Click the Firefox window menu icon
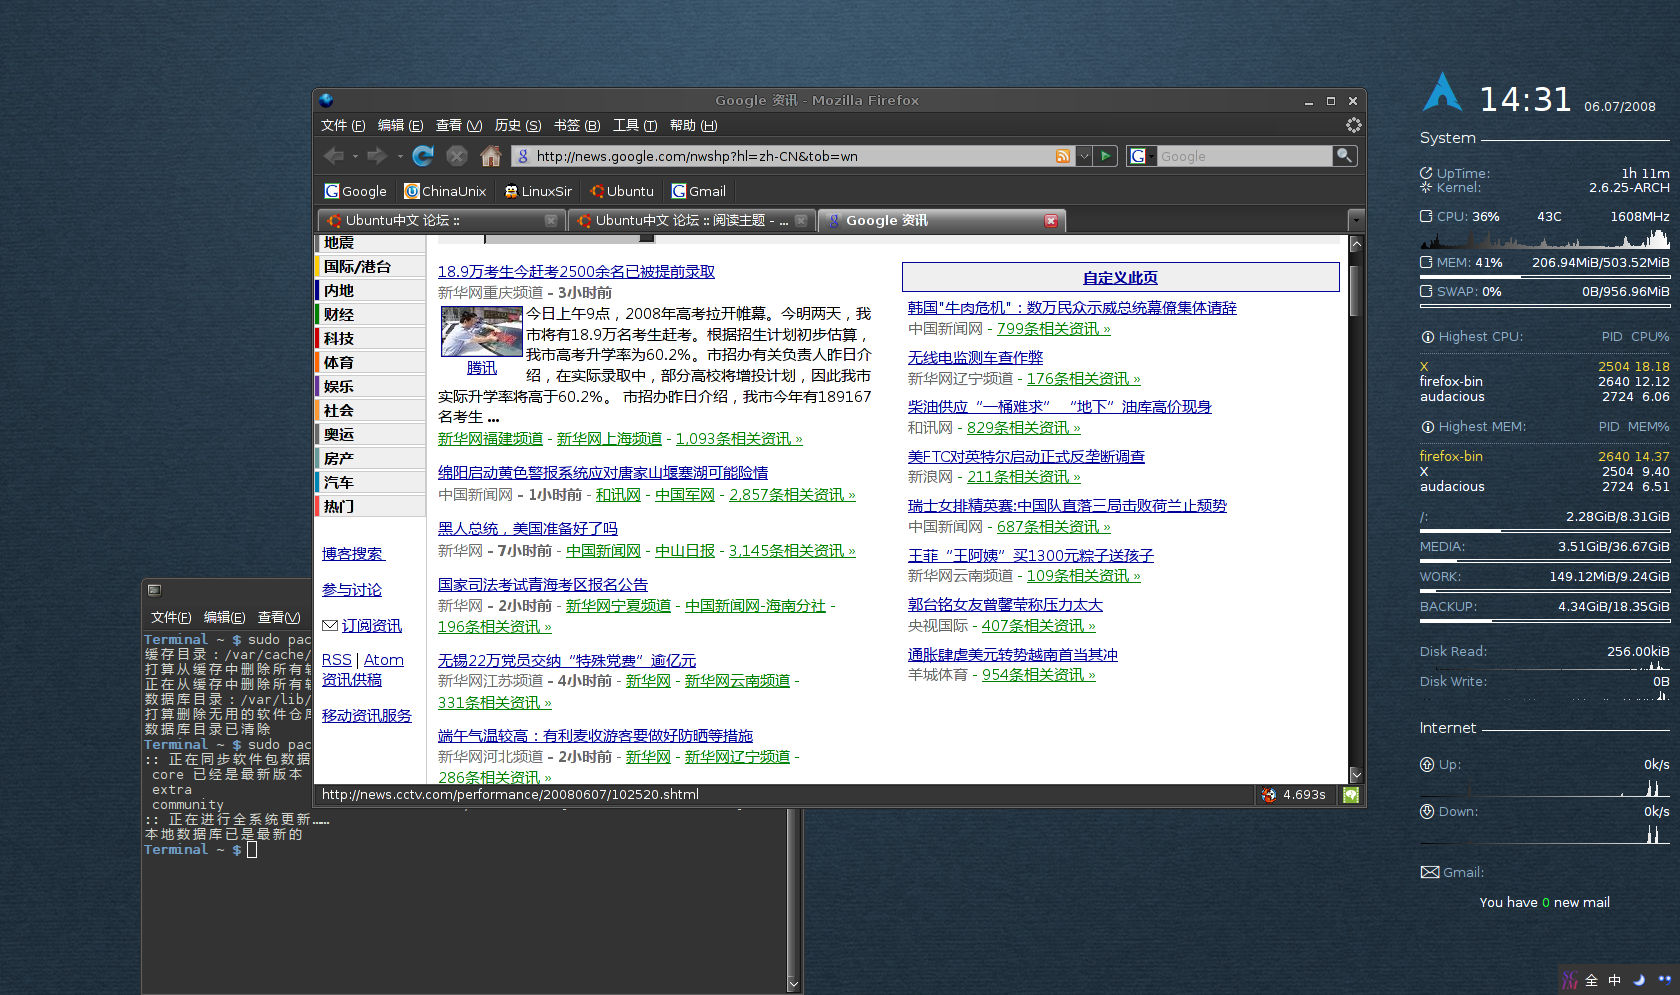 point(326,100)
